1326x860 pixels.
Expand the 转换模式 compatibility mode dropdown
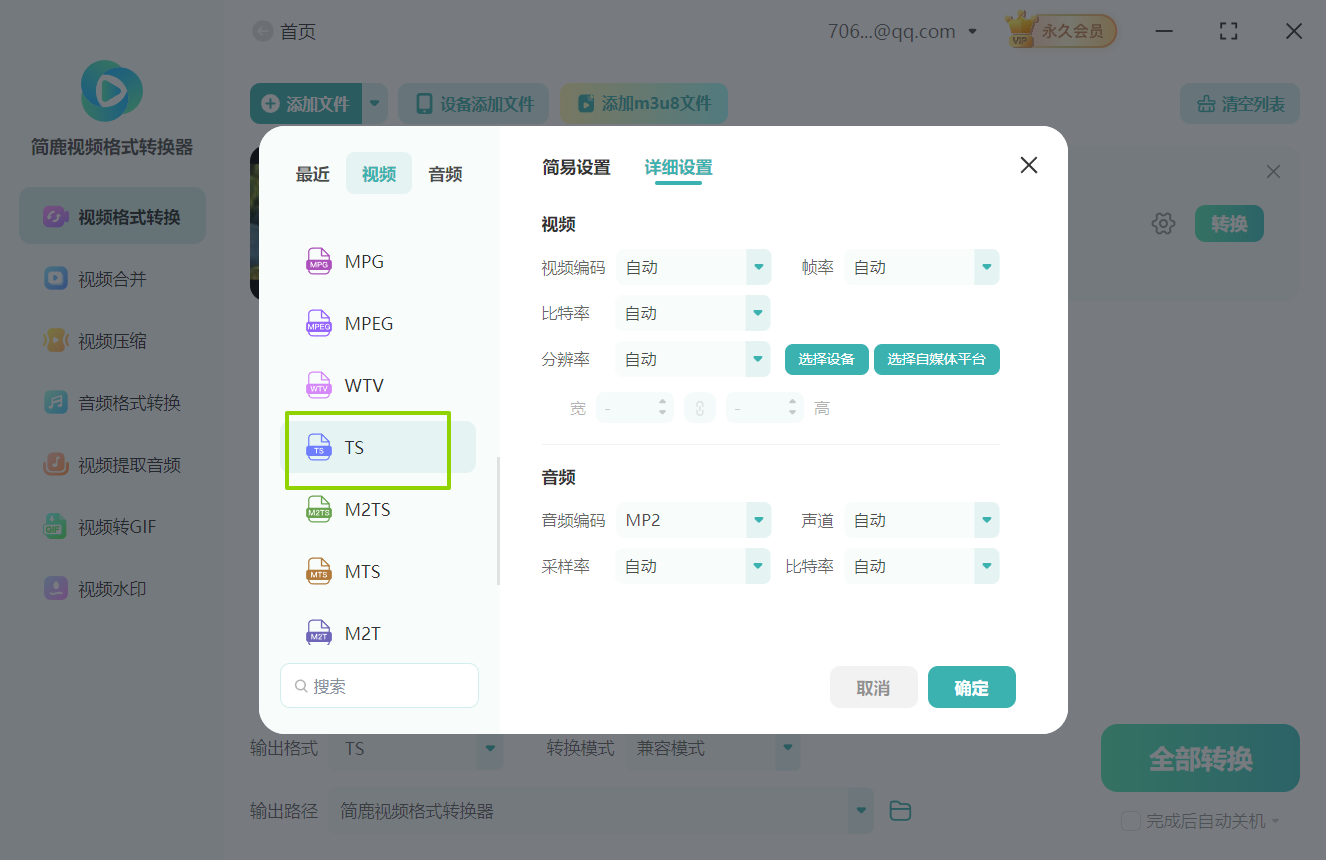point(787,747)
